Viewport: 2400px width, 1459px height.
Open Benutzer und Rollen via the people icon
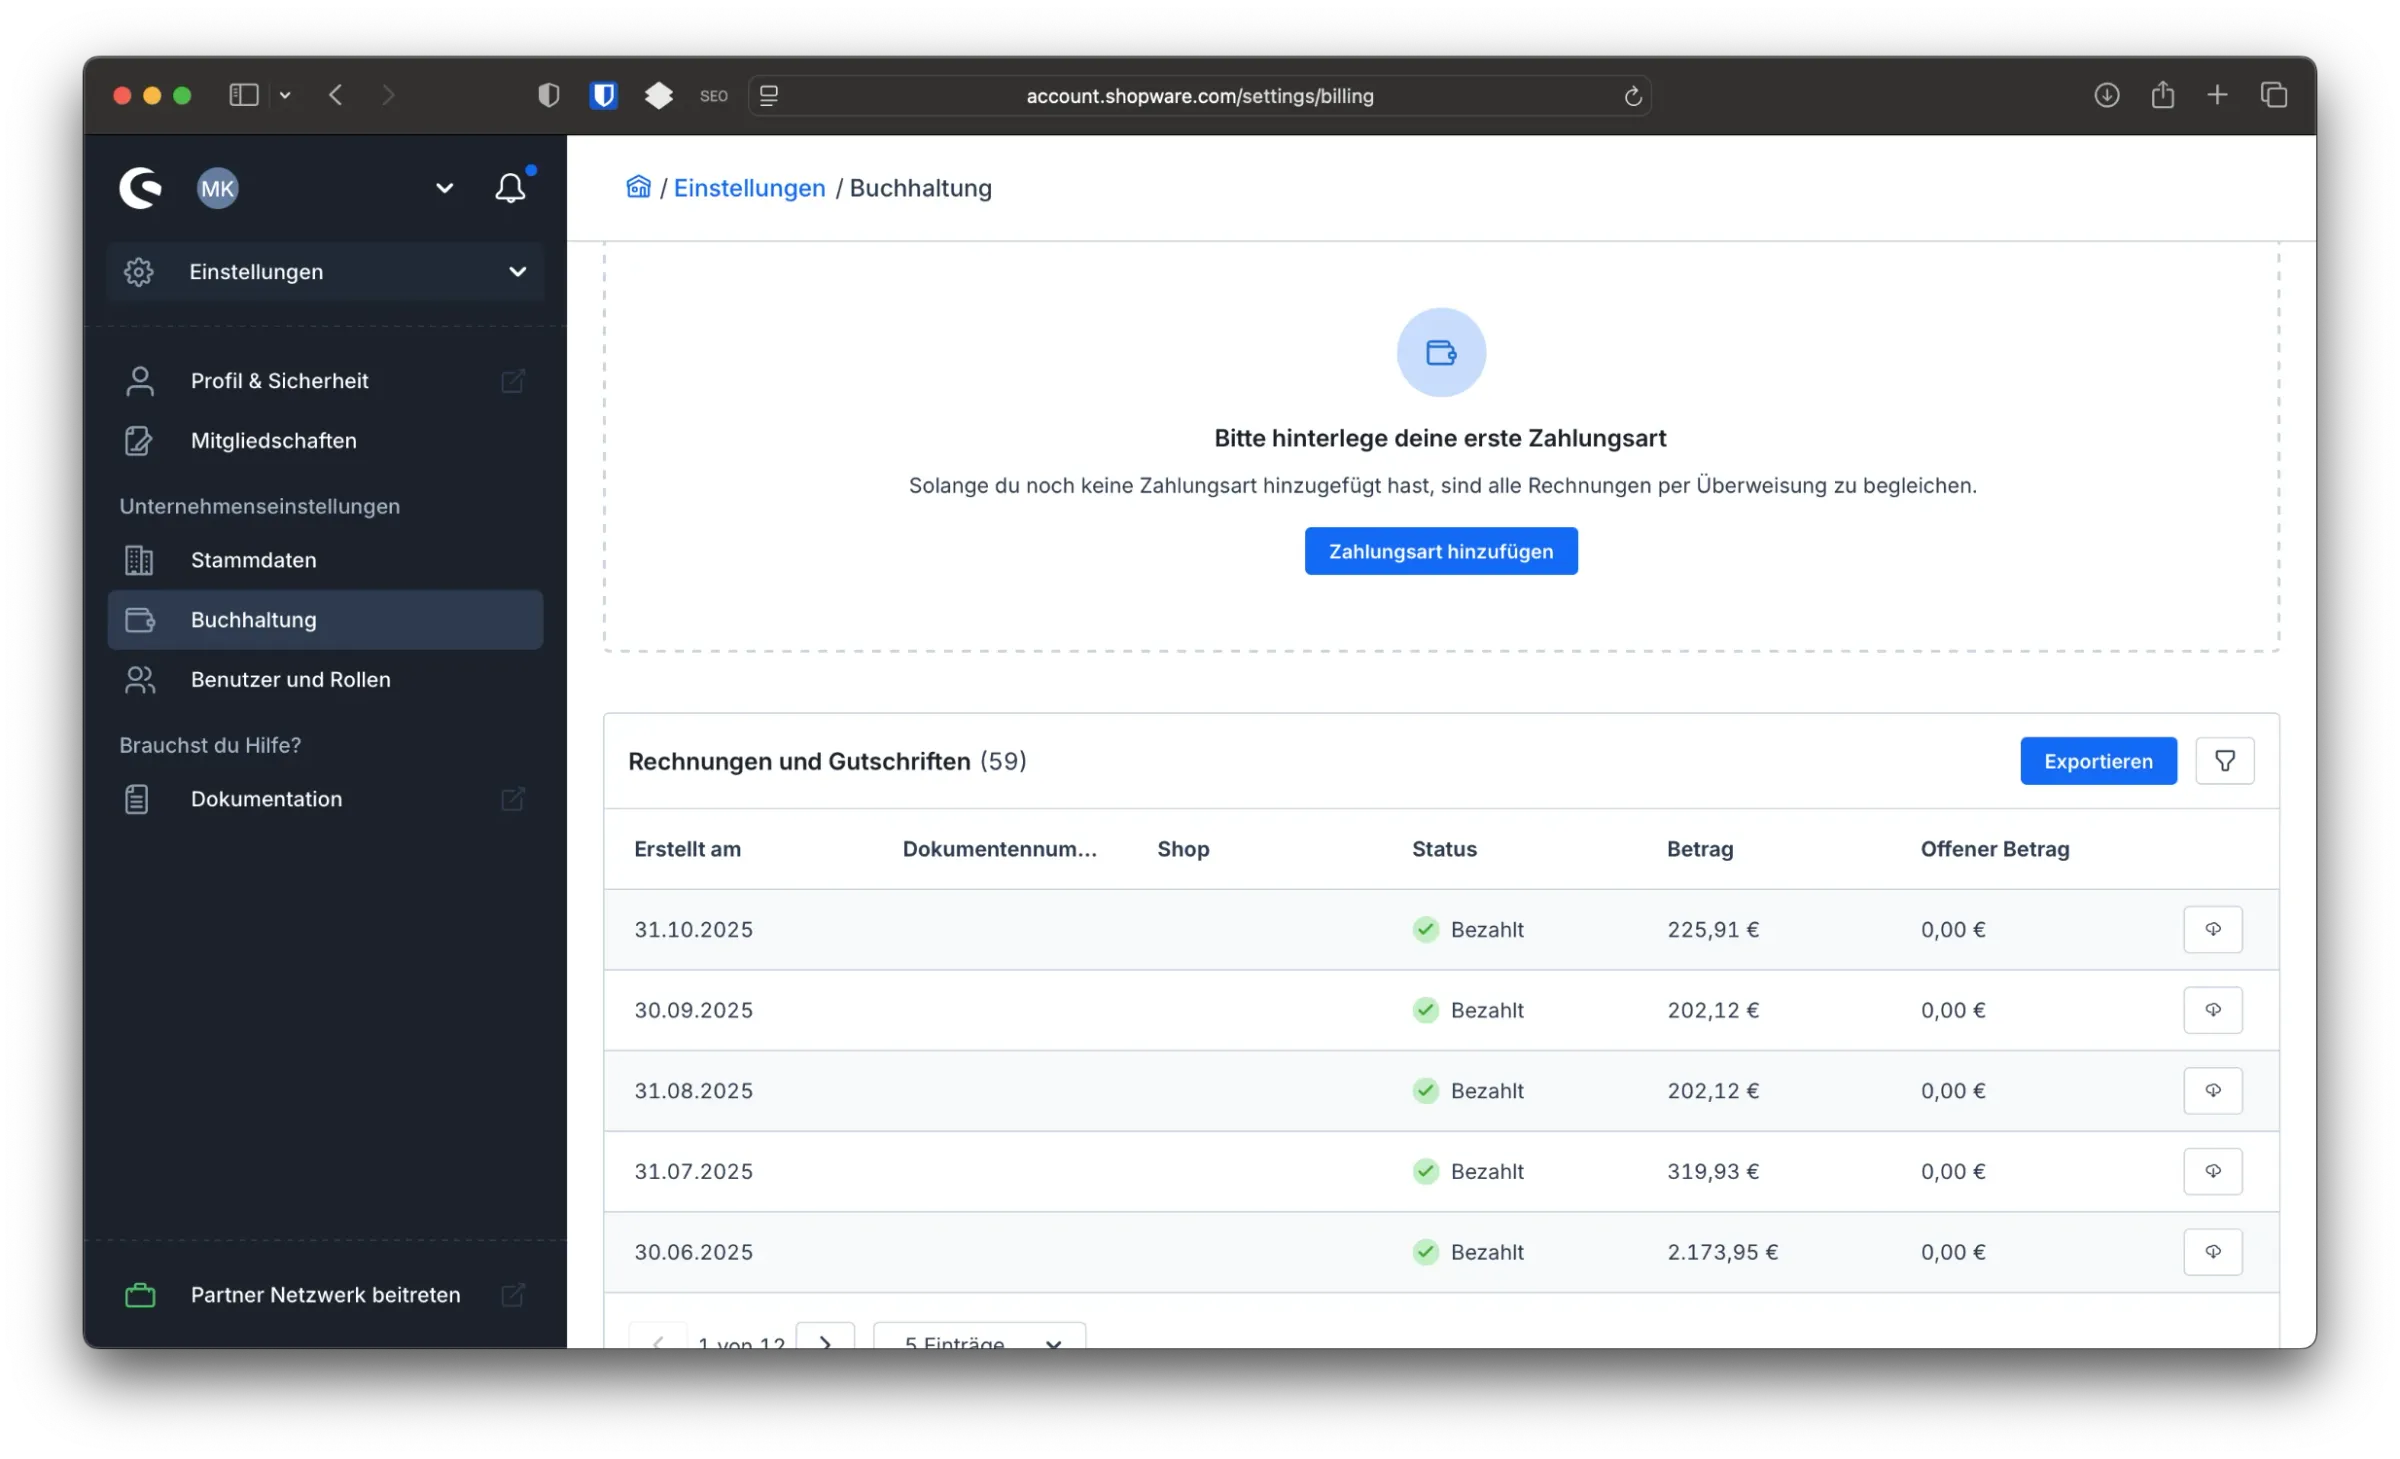click(x=139, y=679)
